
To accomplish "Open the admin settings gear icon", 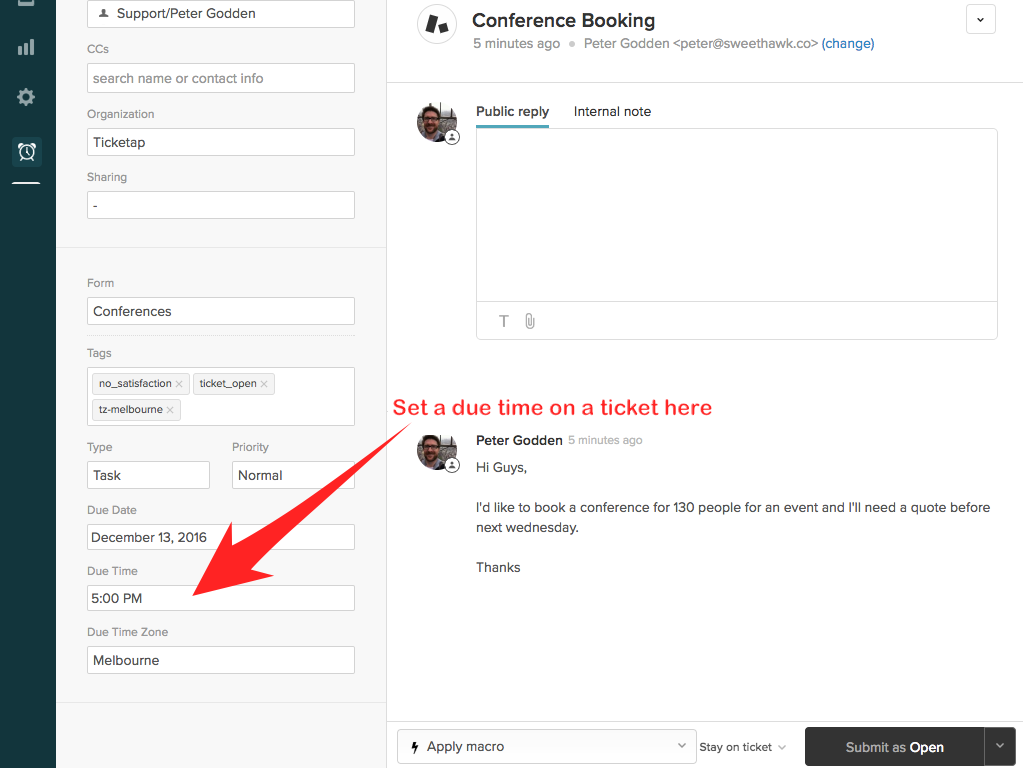I will point(26,97).
